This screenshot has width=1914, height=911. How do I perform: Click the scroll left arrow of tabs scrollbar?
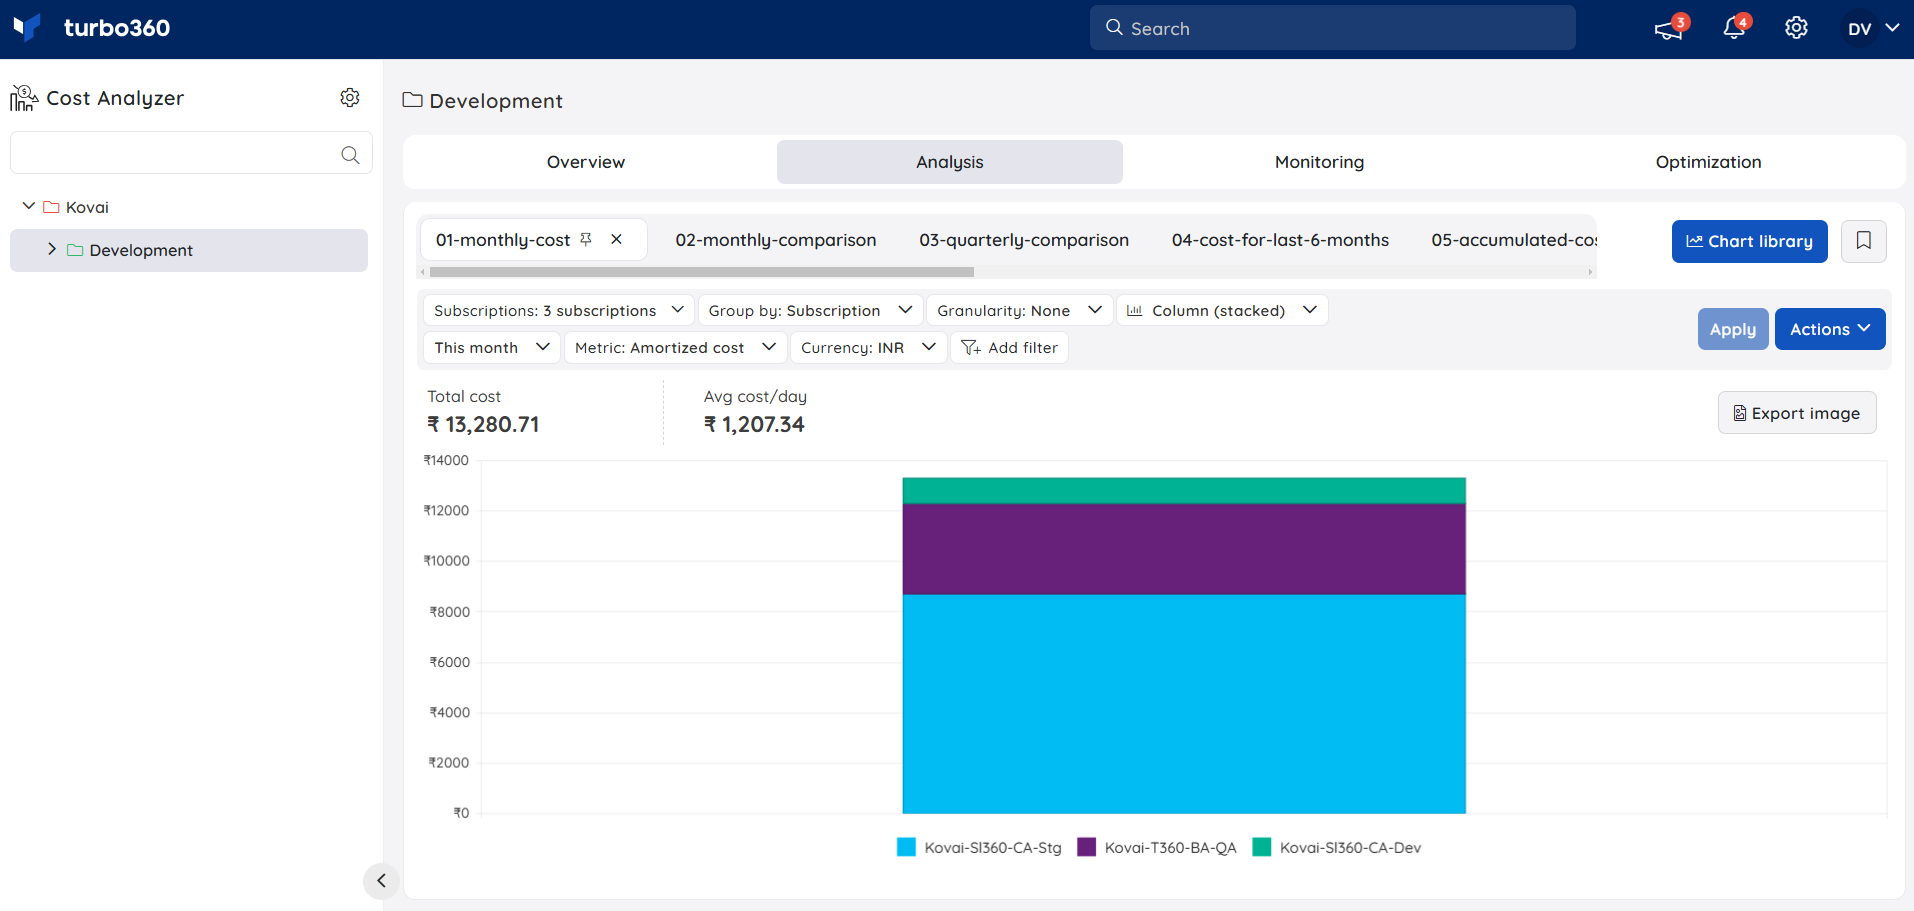tap(423, 272)
